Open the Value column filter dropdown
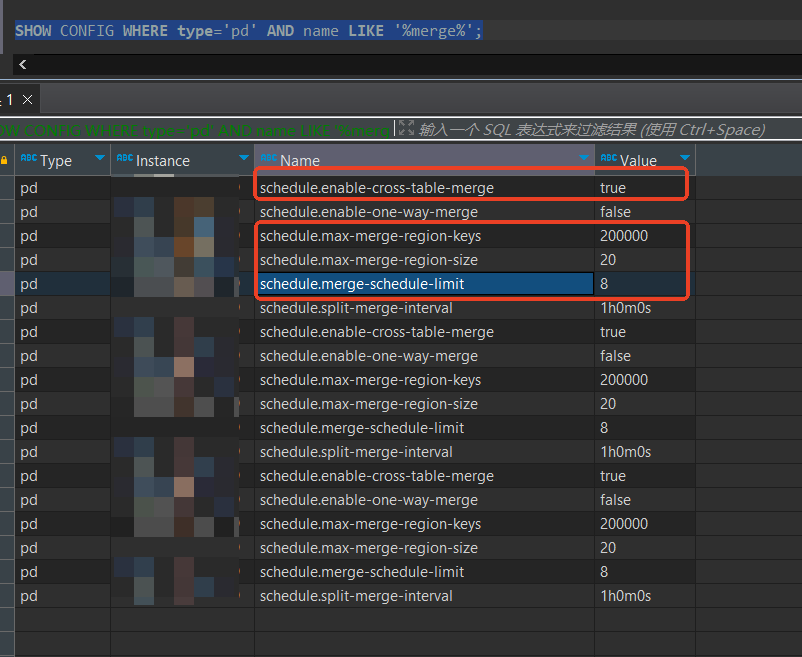This screenshot has width=802, height=657. [x=684, y=159]
